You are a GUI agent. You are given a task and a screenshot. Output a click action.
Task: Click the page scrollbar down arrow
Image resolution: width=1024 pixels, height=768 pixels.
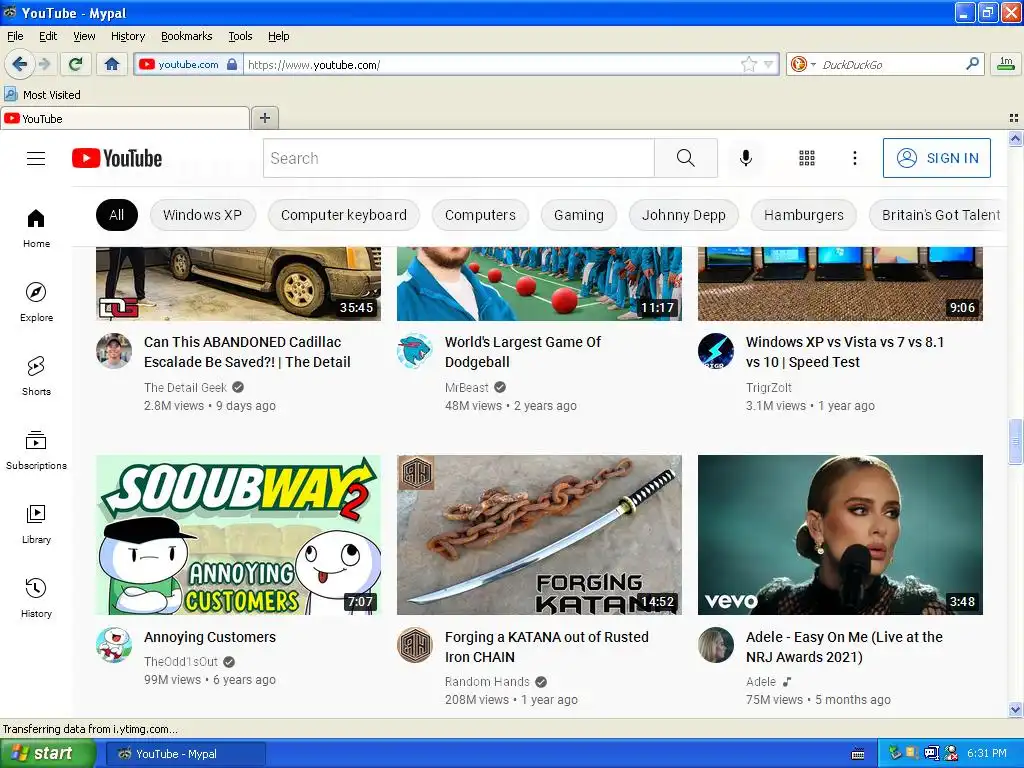[x=1015, y=709]
